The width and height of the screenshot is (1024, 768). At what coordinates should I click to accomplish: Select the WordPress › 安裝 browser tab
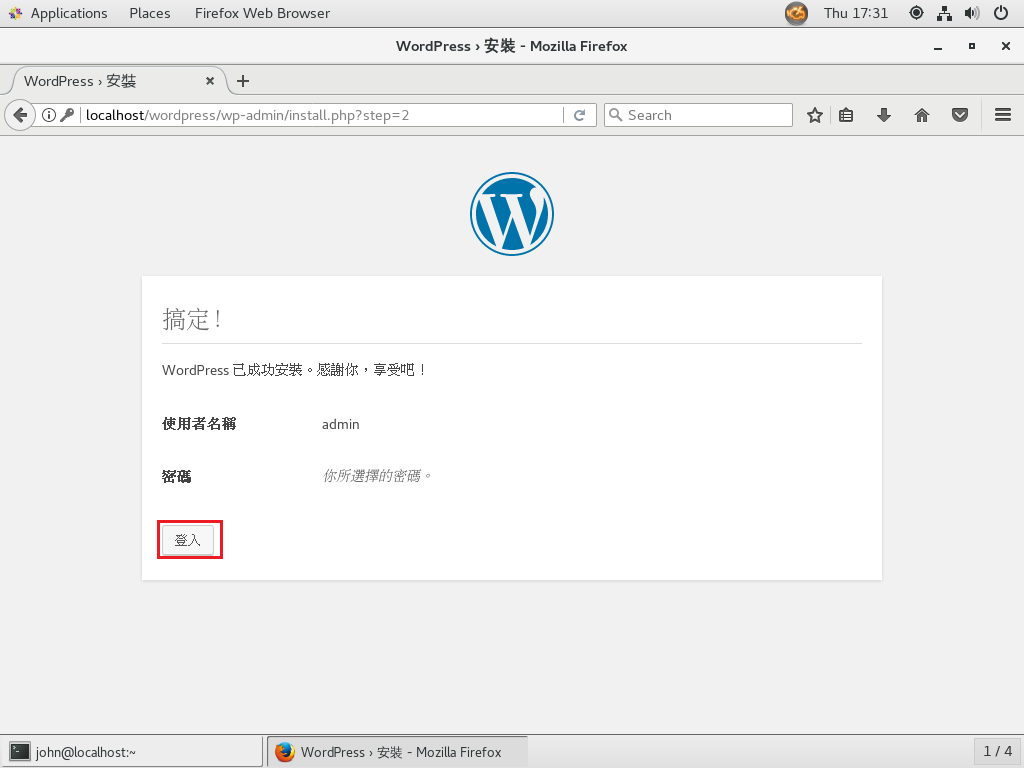119,81
